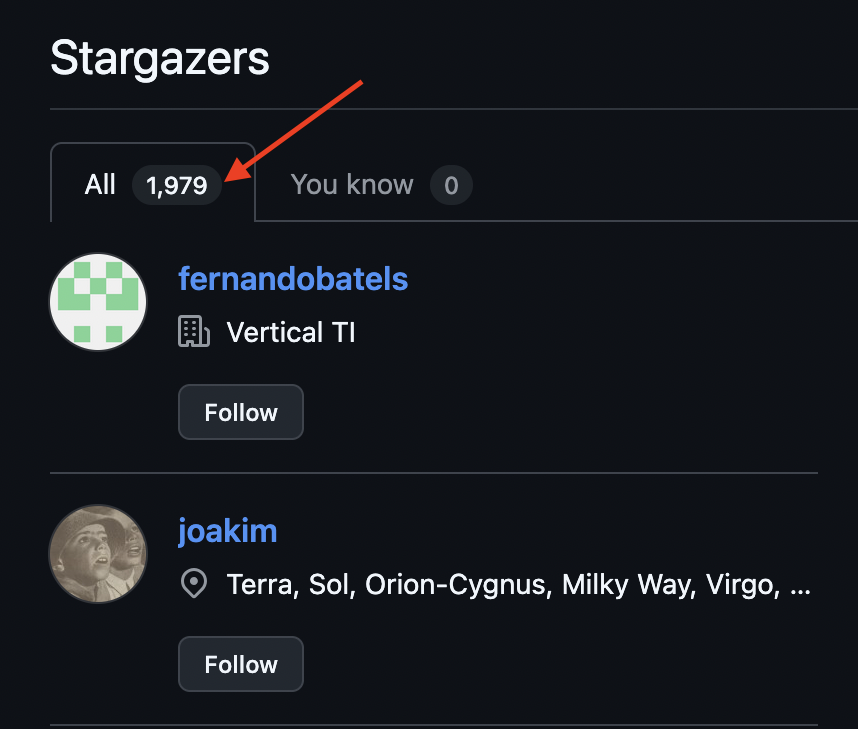Click the 0 counter on You know
The image size is (858, 729).
tap(451, 186)
